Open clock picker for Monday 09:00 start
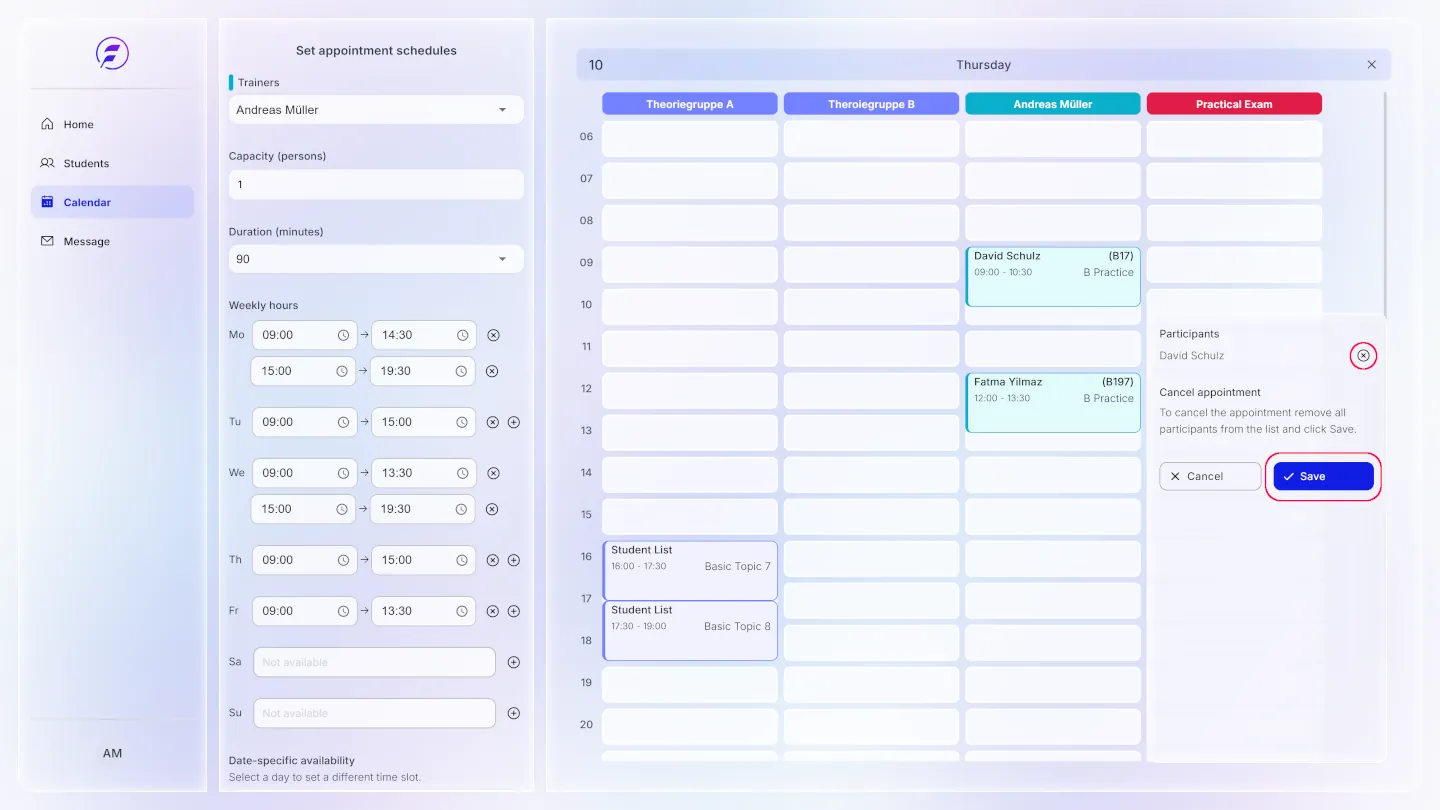This screenshot has width=1440, height=810. click(x=343, y=335)
